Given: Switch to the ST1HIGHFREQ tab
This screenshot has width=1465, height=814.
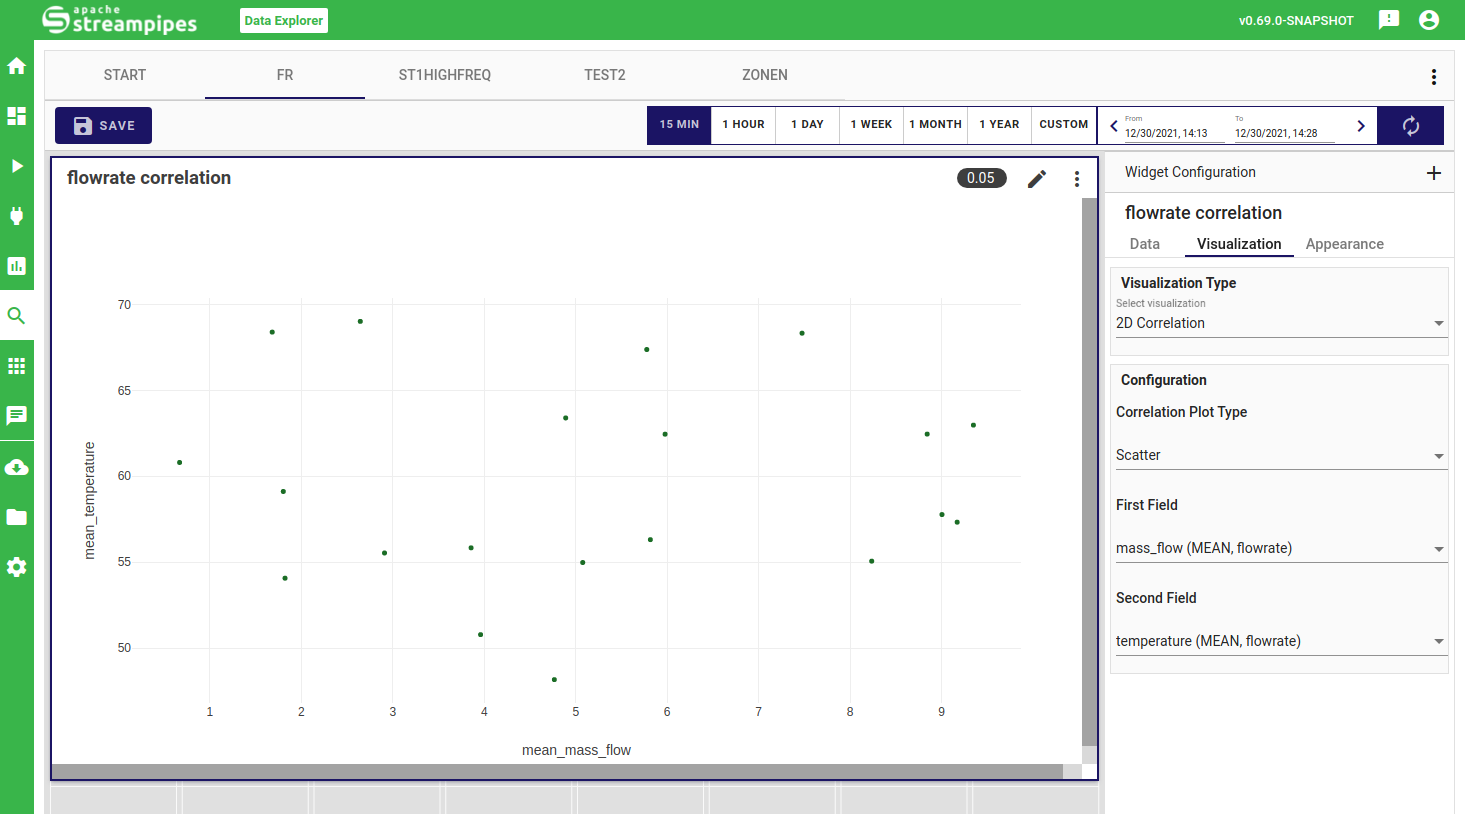Looking at the screenshot, I should (x=445, y=75).
